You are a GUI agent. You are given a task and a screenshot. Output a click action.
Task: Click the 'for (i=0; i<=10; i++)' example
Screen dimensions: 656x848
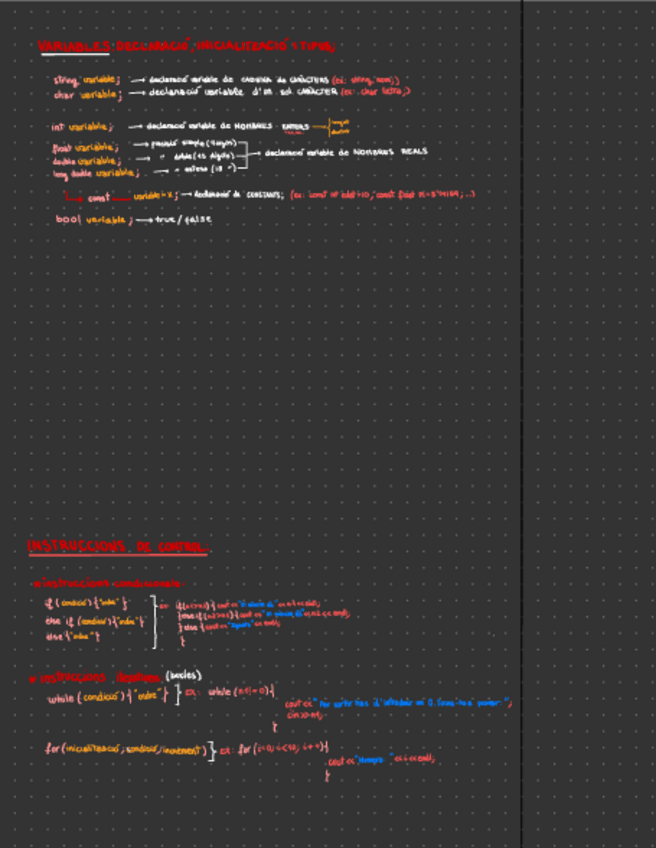tap(284, 748)
